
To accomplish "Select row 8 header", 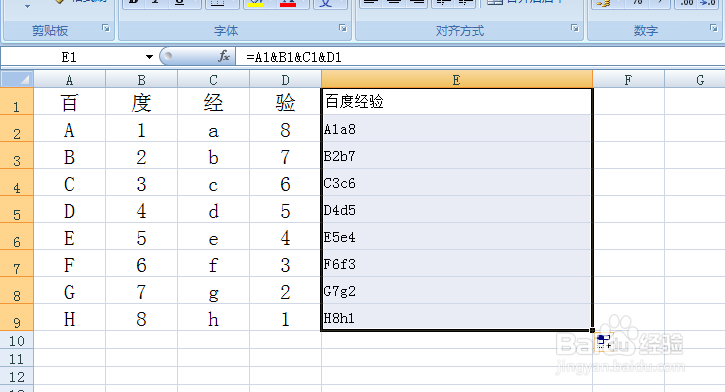I will (17, 290).
